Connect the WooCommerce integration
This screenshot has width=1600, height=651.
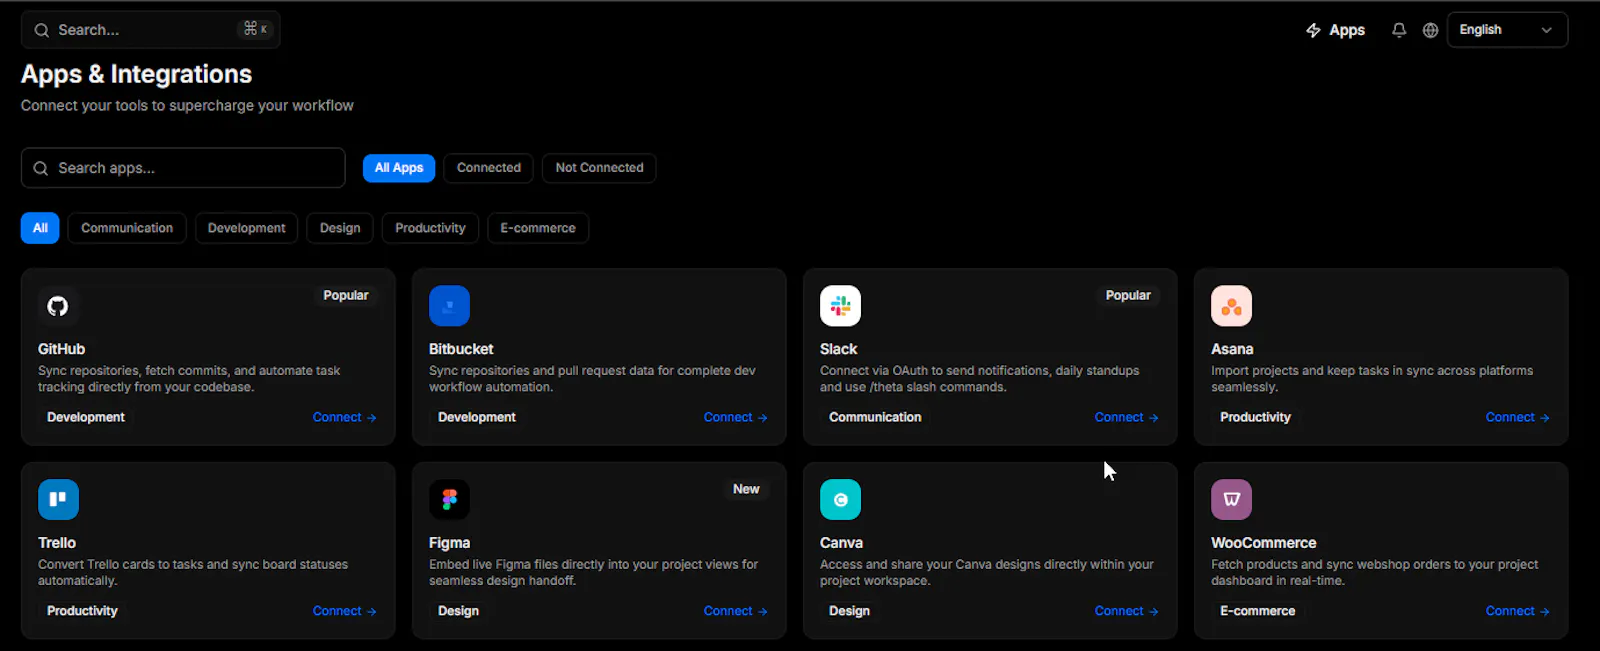(1518, 611)
